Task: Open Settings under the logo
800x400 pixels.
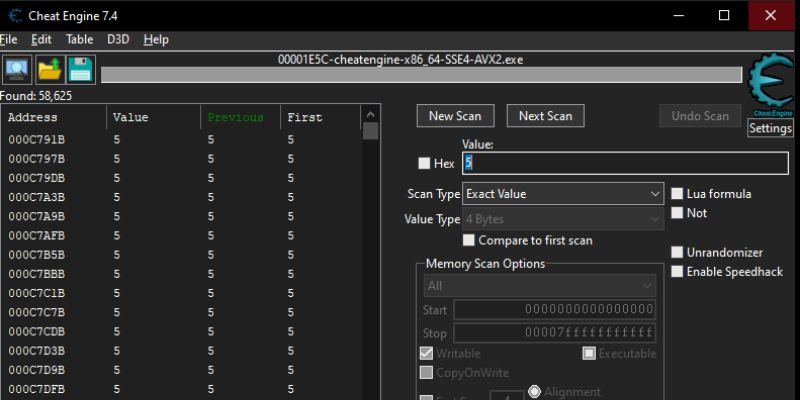Action: point(770,128)
